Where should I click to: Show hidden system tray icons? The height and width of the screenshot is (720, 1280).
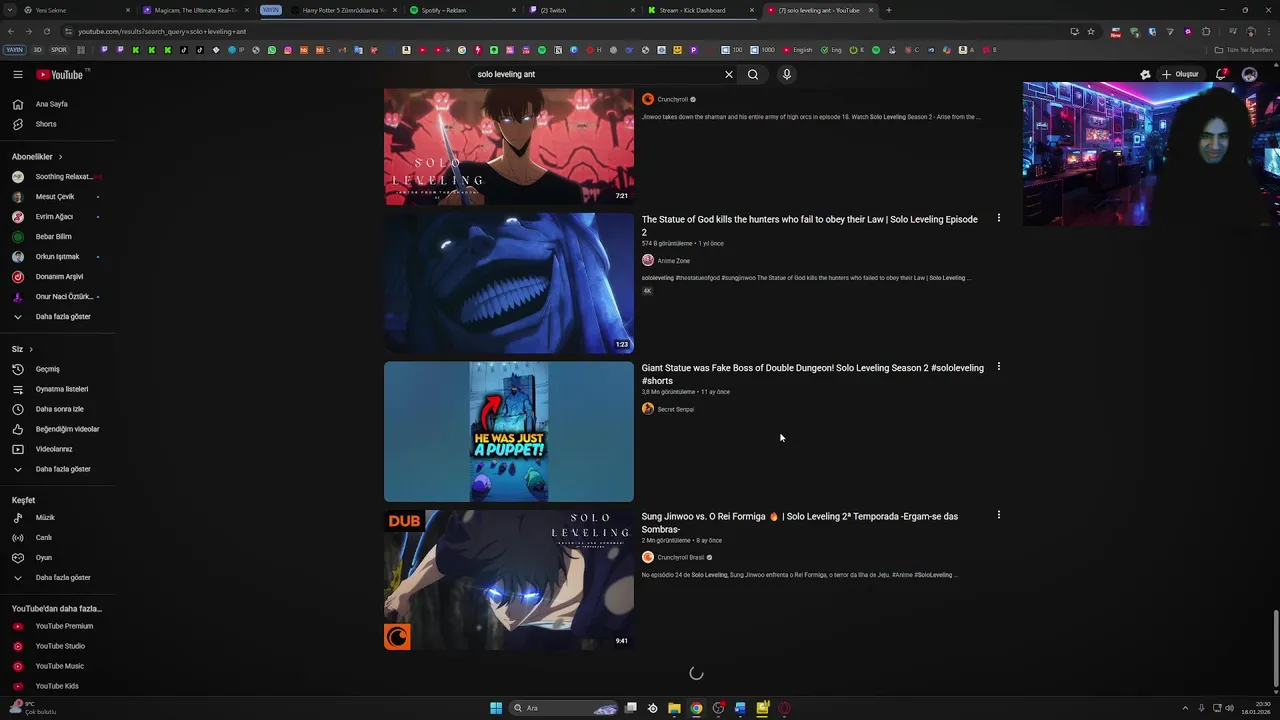[x=1185, y=708]
